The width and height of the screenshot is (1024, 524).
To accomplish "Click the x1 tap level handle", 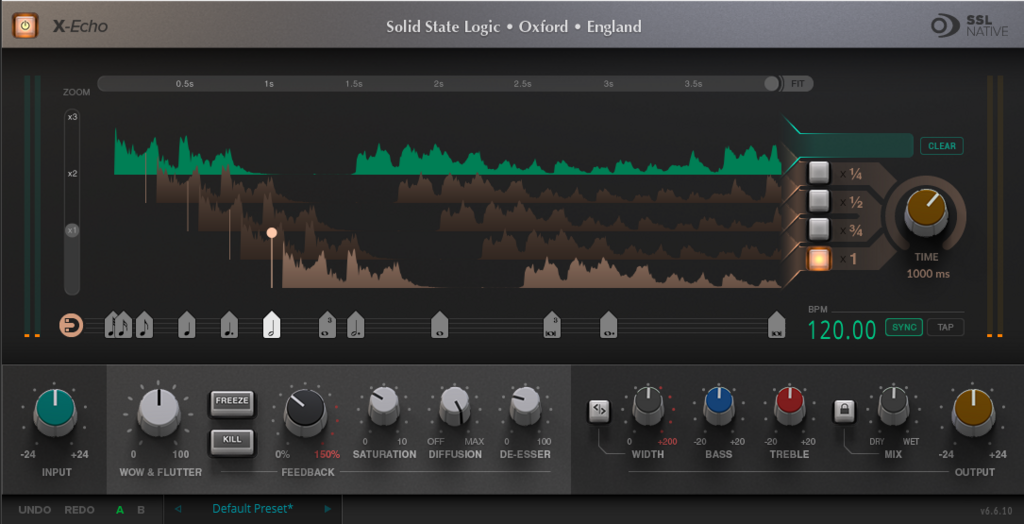I will [x=272, y=233].
